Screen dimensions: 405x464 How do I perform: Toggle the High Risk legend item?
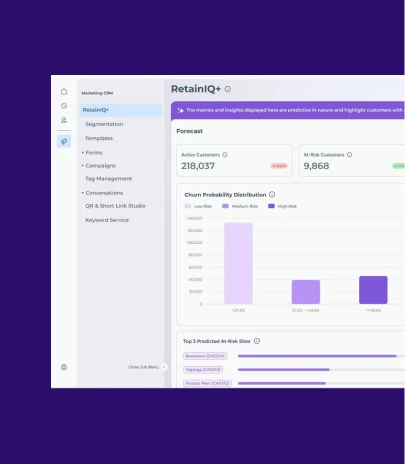282,206
